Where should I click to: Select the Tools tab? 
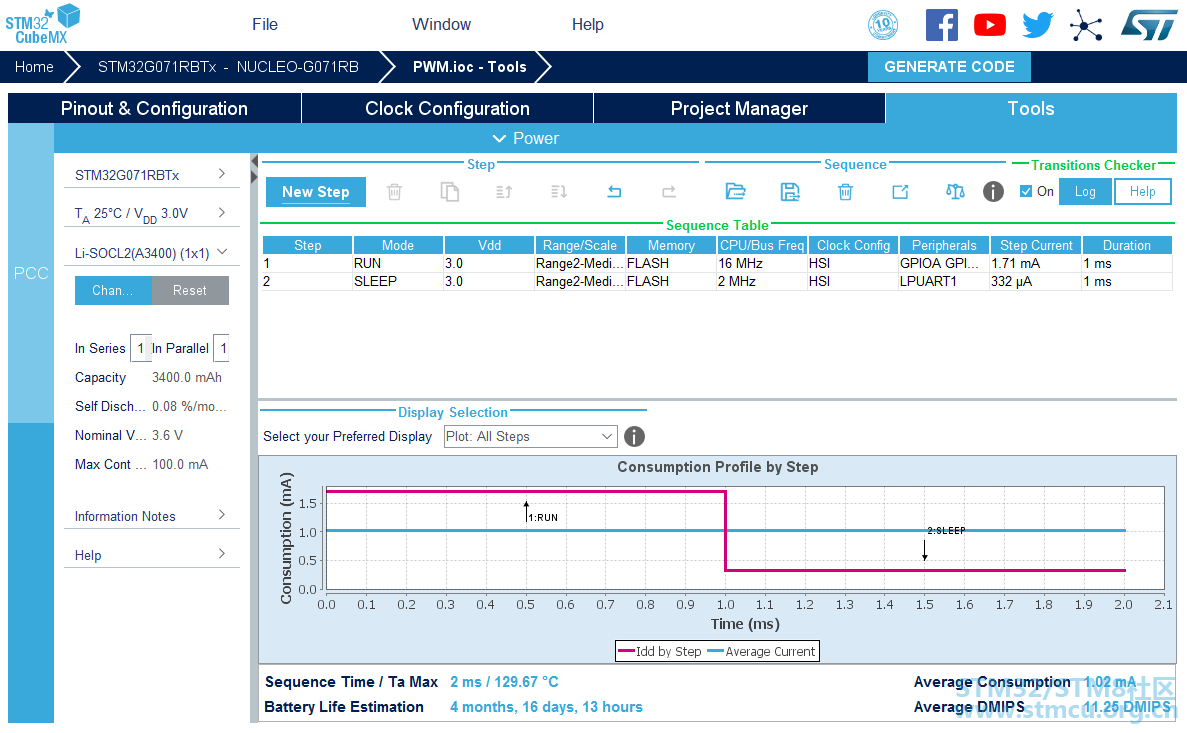tap(1031, 108)
